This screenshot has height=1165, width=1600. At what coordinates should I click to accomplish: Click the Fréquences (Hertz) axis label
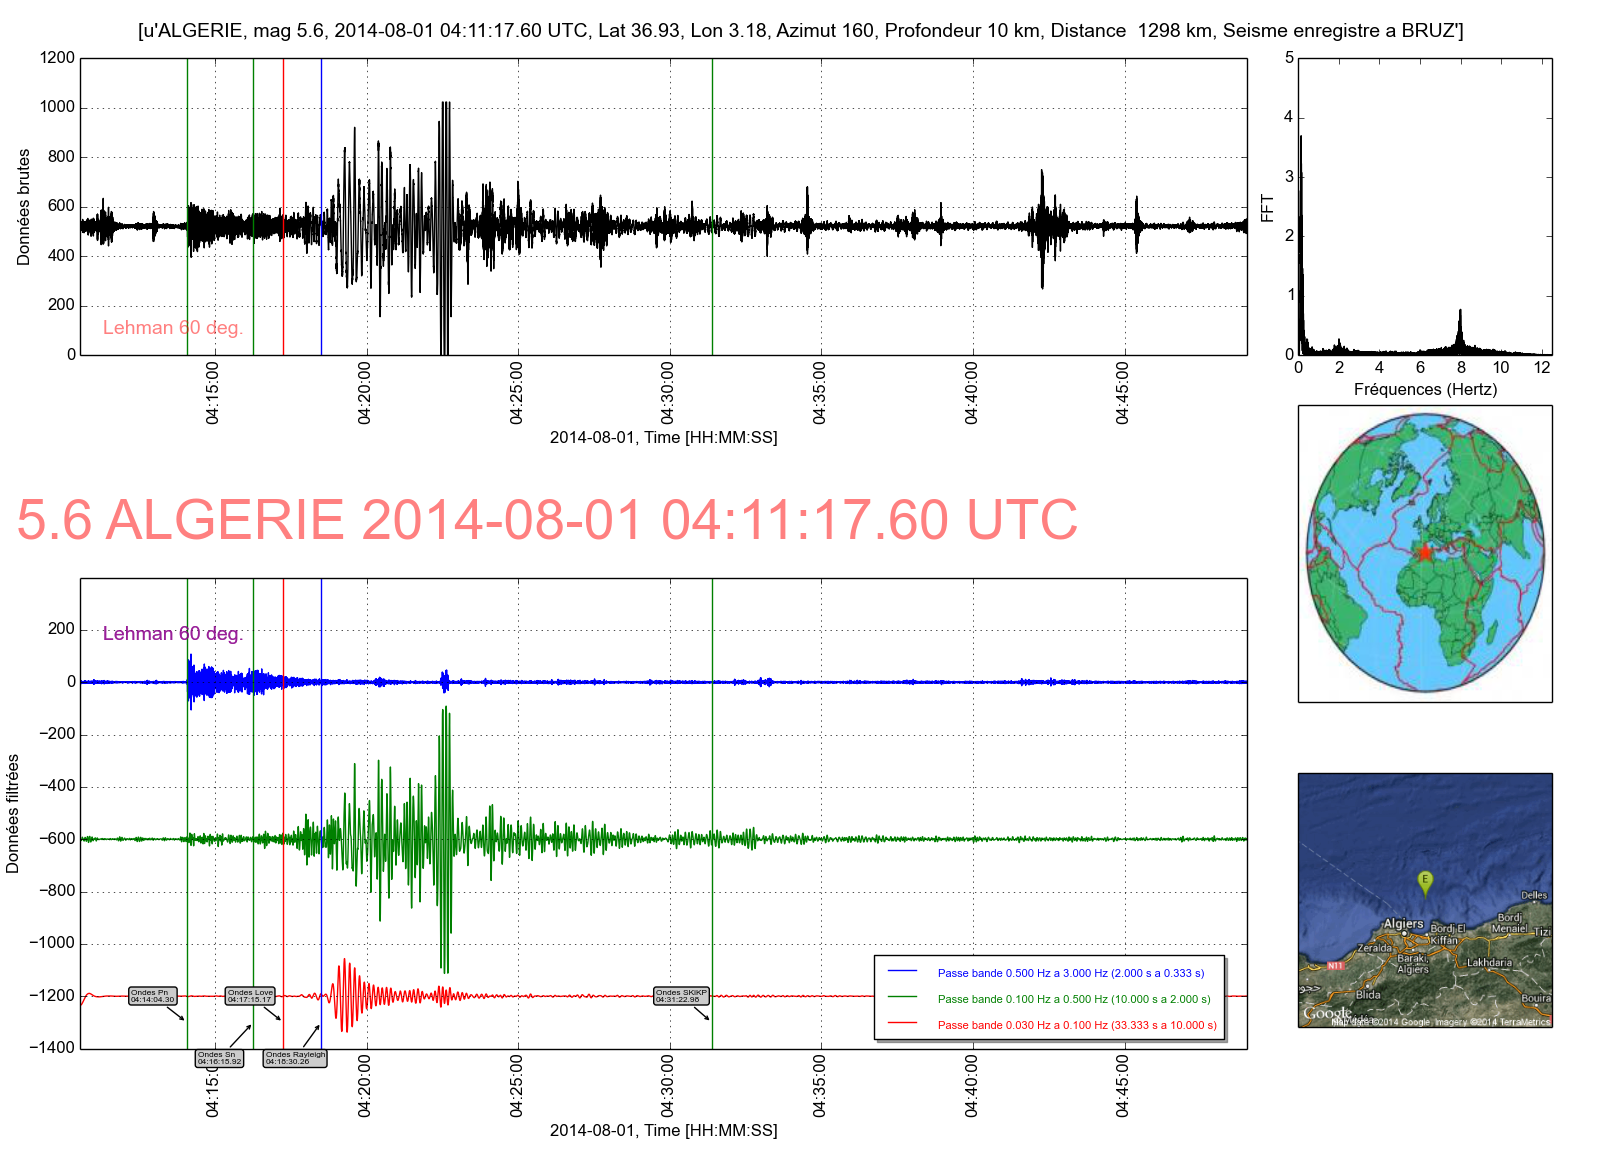(x=1425, y=389)
